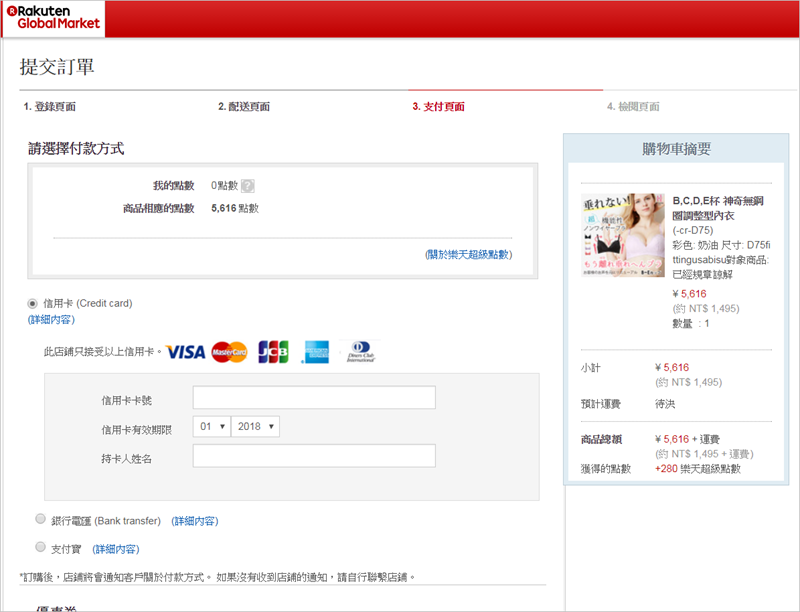The width and height of the screenshot is (800, 612).
Task: Switch to step 3. 支付頁面
Action: point(438,107)
